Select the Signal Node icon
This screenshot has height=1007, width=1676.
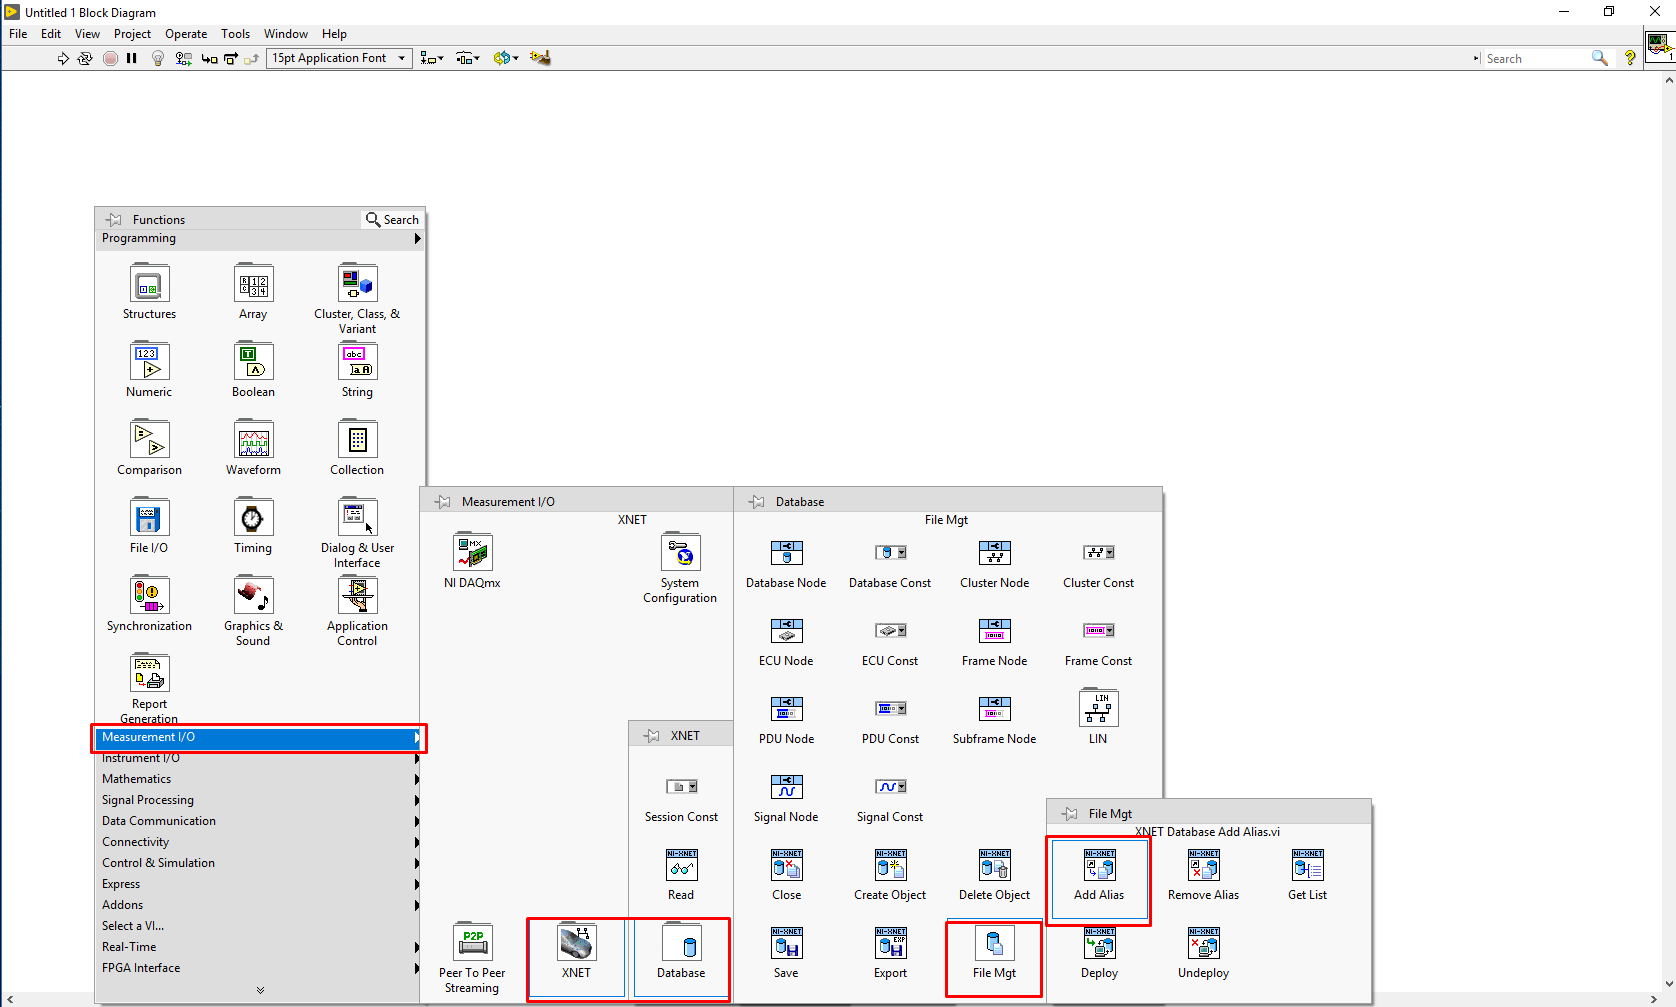coord(786,787)
